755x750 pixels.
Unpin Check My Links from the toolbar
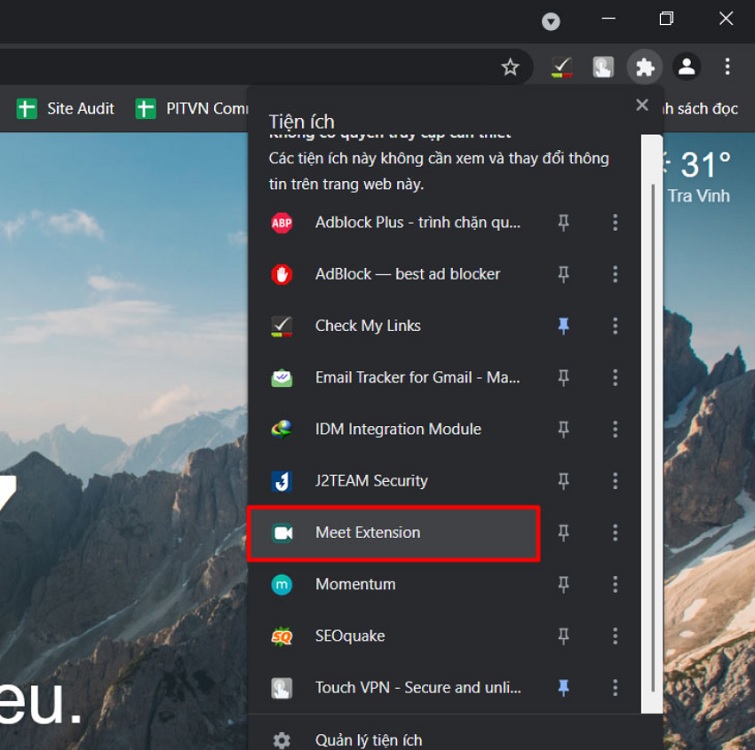(563, 326)
